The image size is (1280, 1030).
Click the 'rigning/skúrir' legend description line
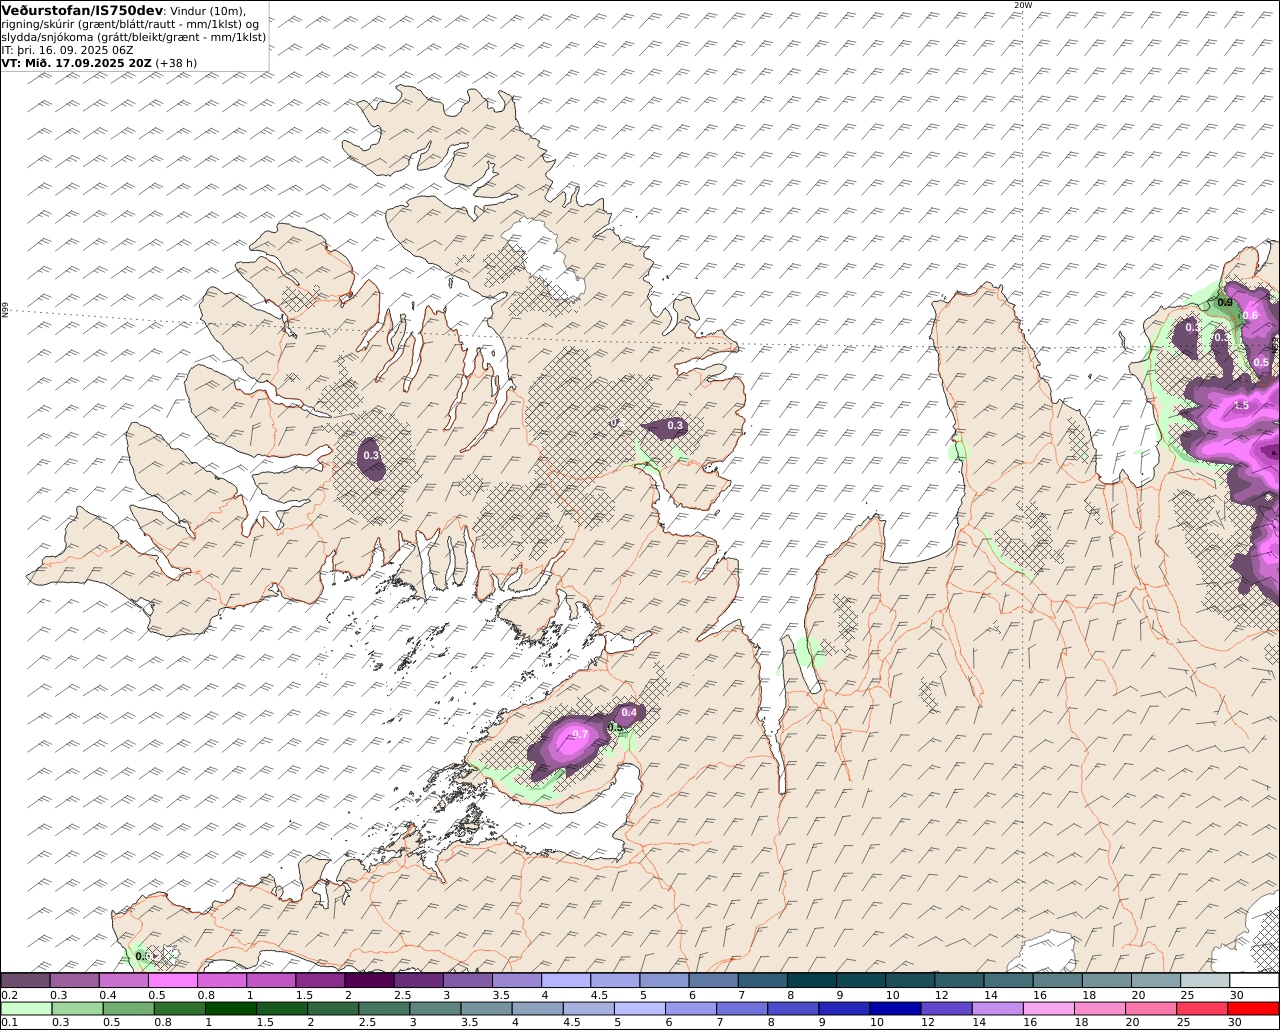(x=131, y=24)
